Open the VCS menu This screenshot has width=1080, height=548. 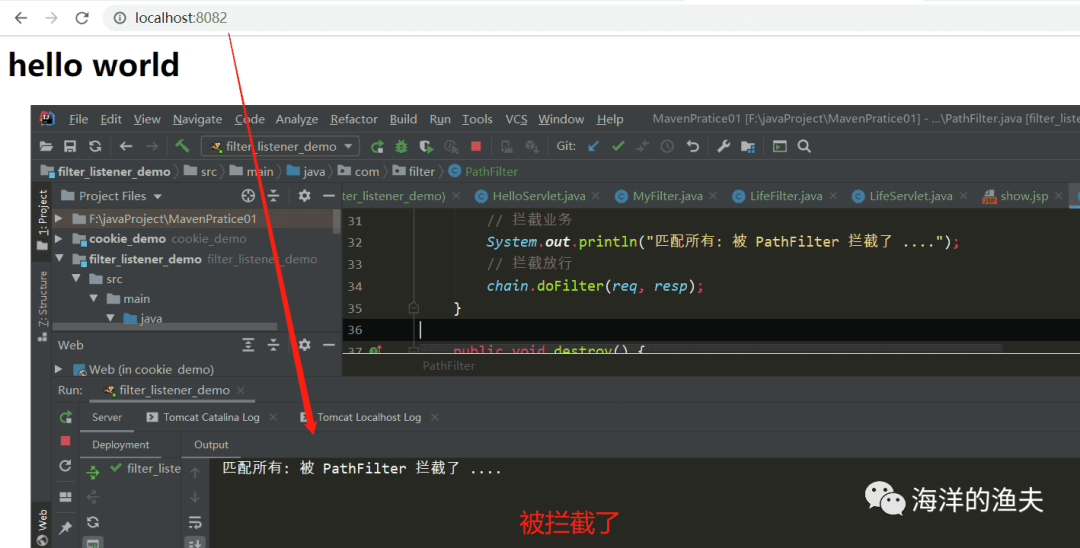(517, 119)
